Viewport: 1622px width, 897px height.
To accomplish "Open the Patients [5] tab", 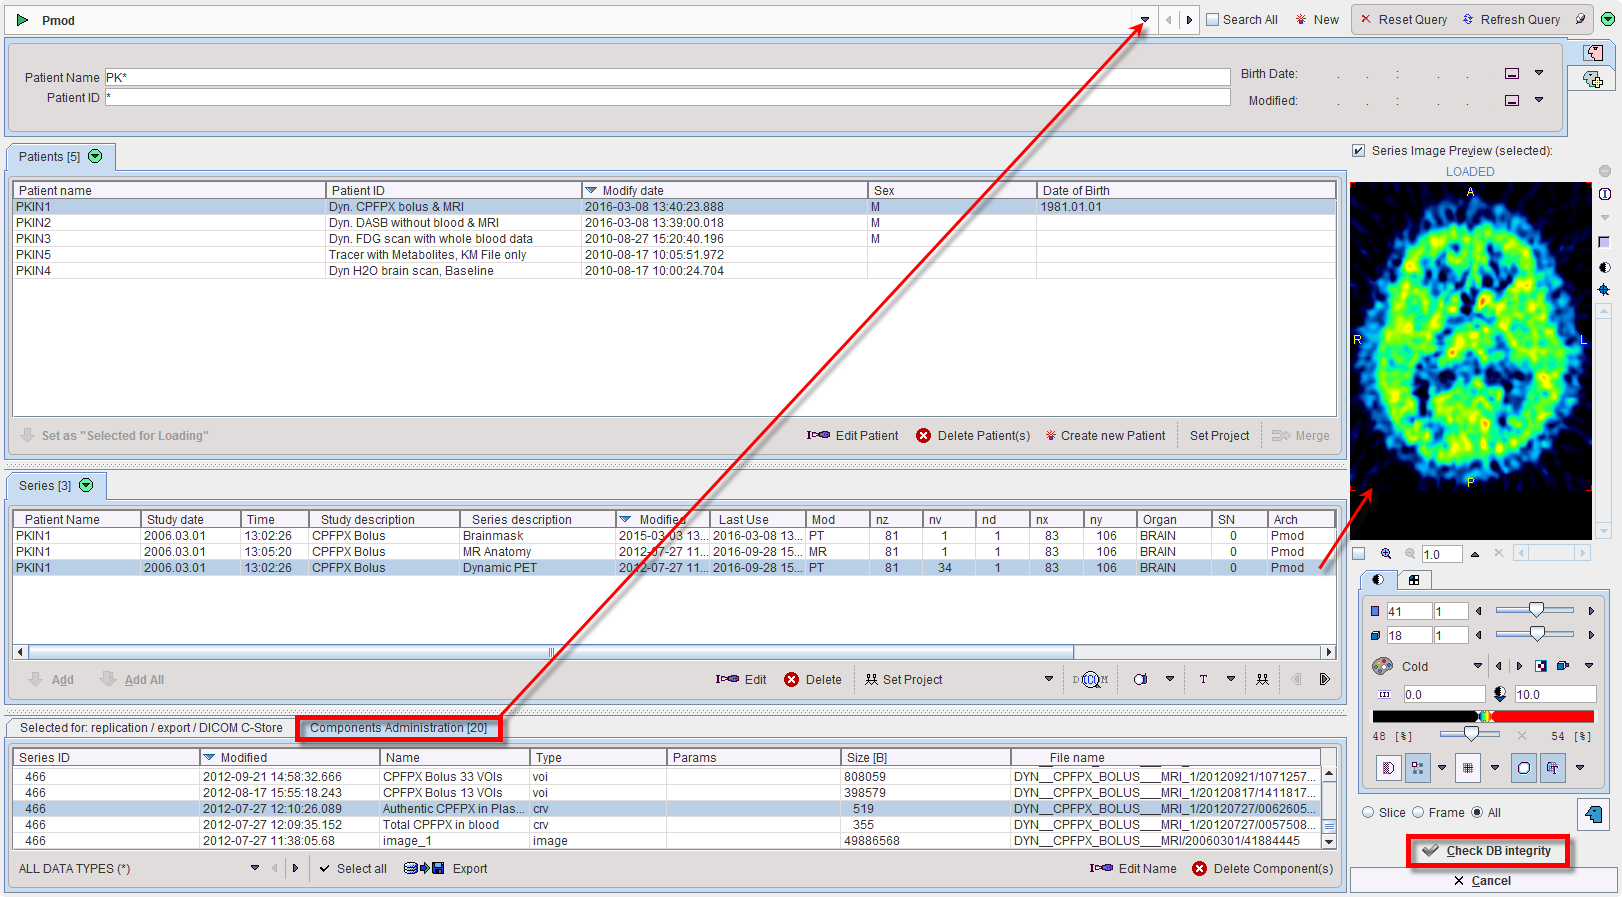I will [61, 156].
